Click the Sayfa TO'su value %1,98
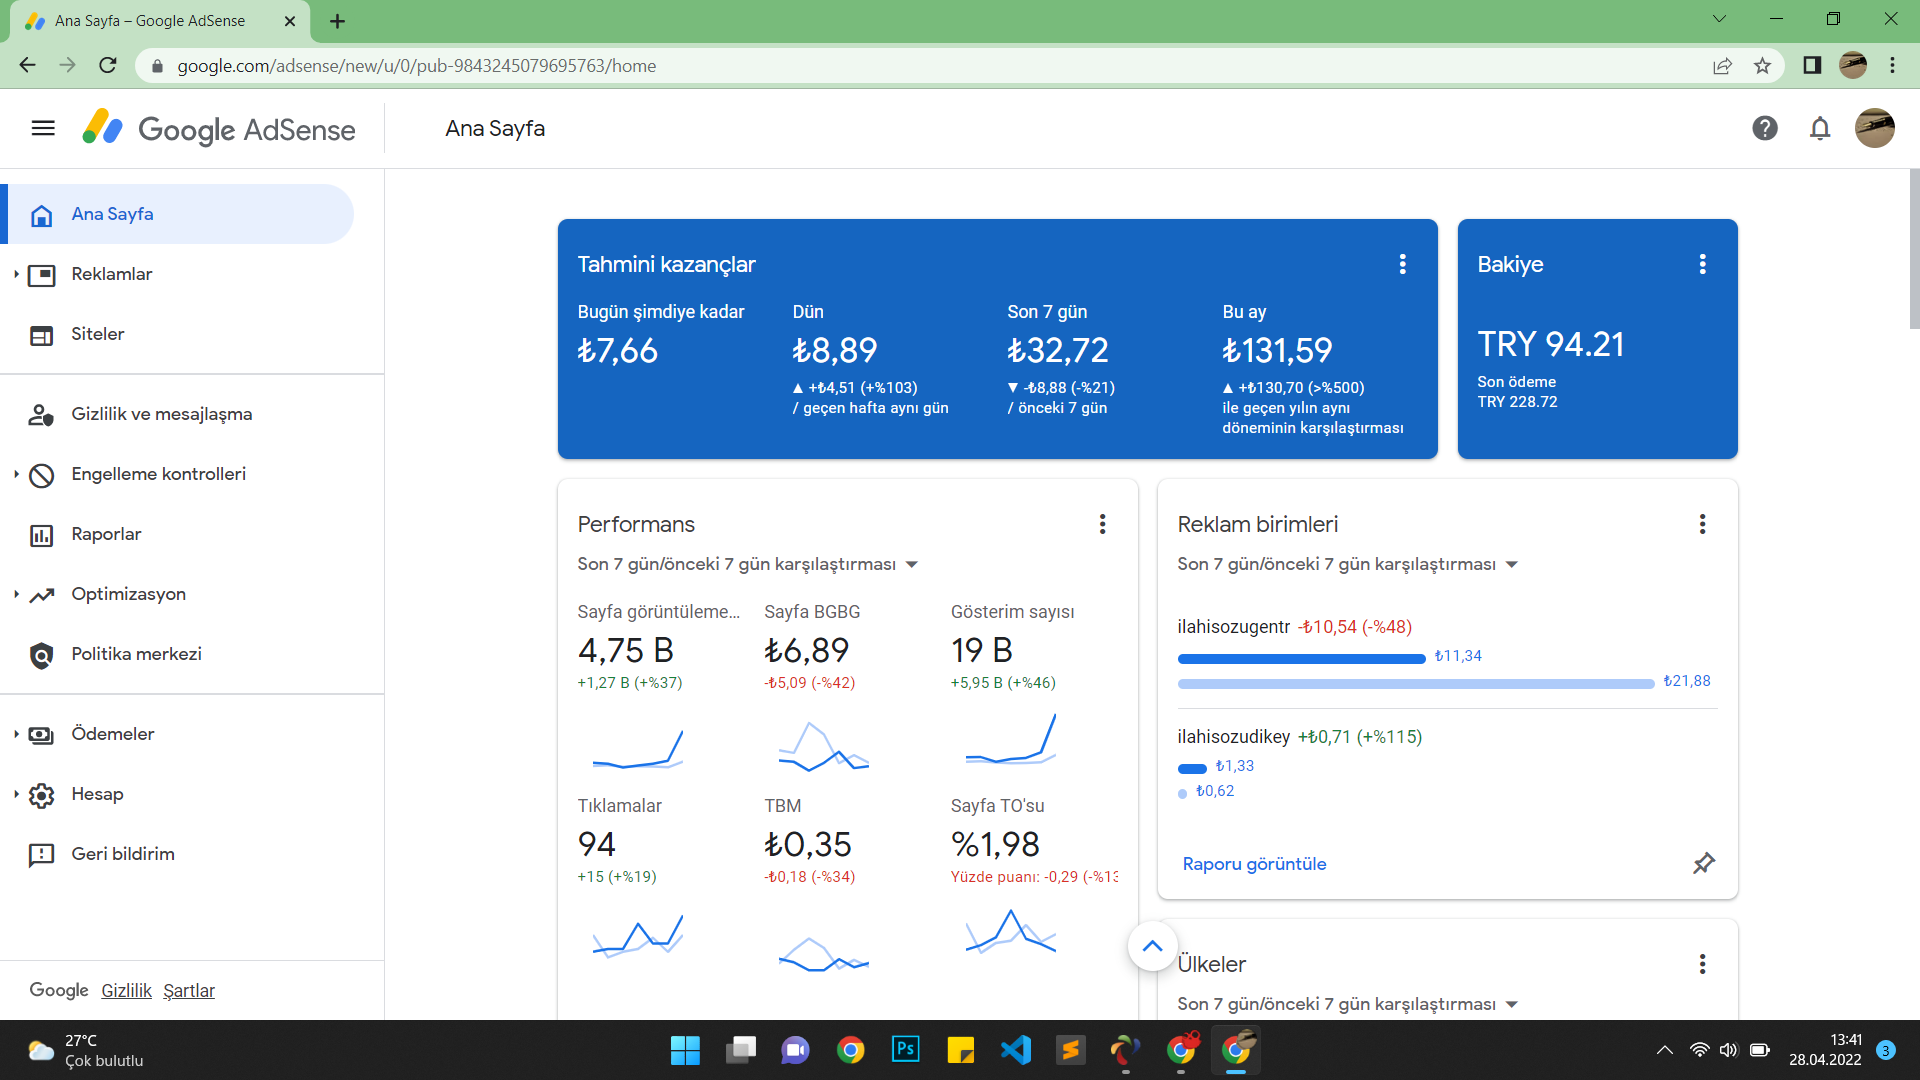Viewport: 1920px width, 1080px height. (x=995, y=844)
